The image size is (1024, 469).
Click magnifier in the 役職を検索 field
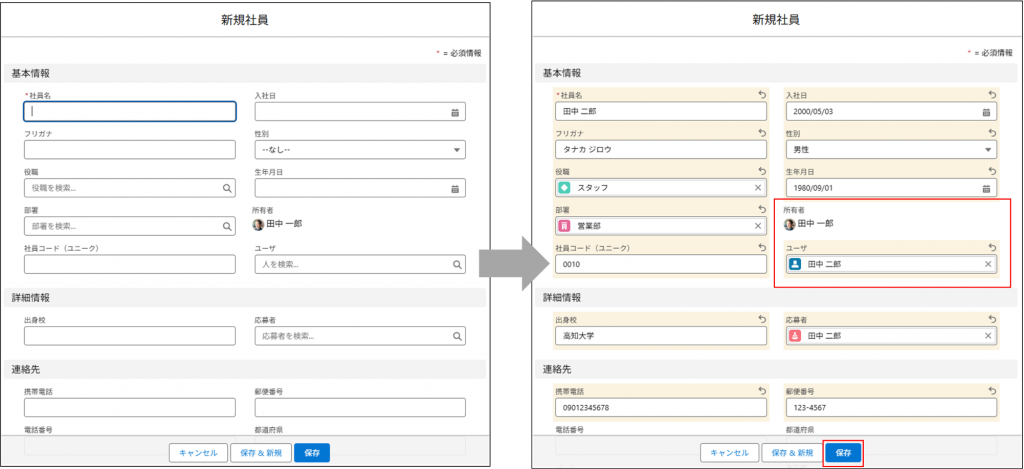pos(226,188)
